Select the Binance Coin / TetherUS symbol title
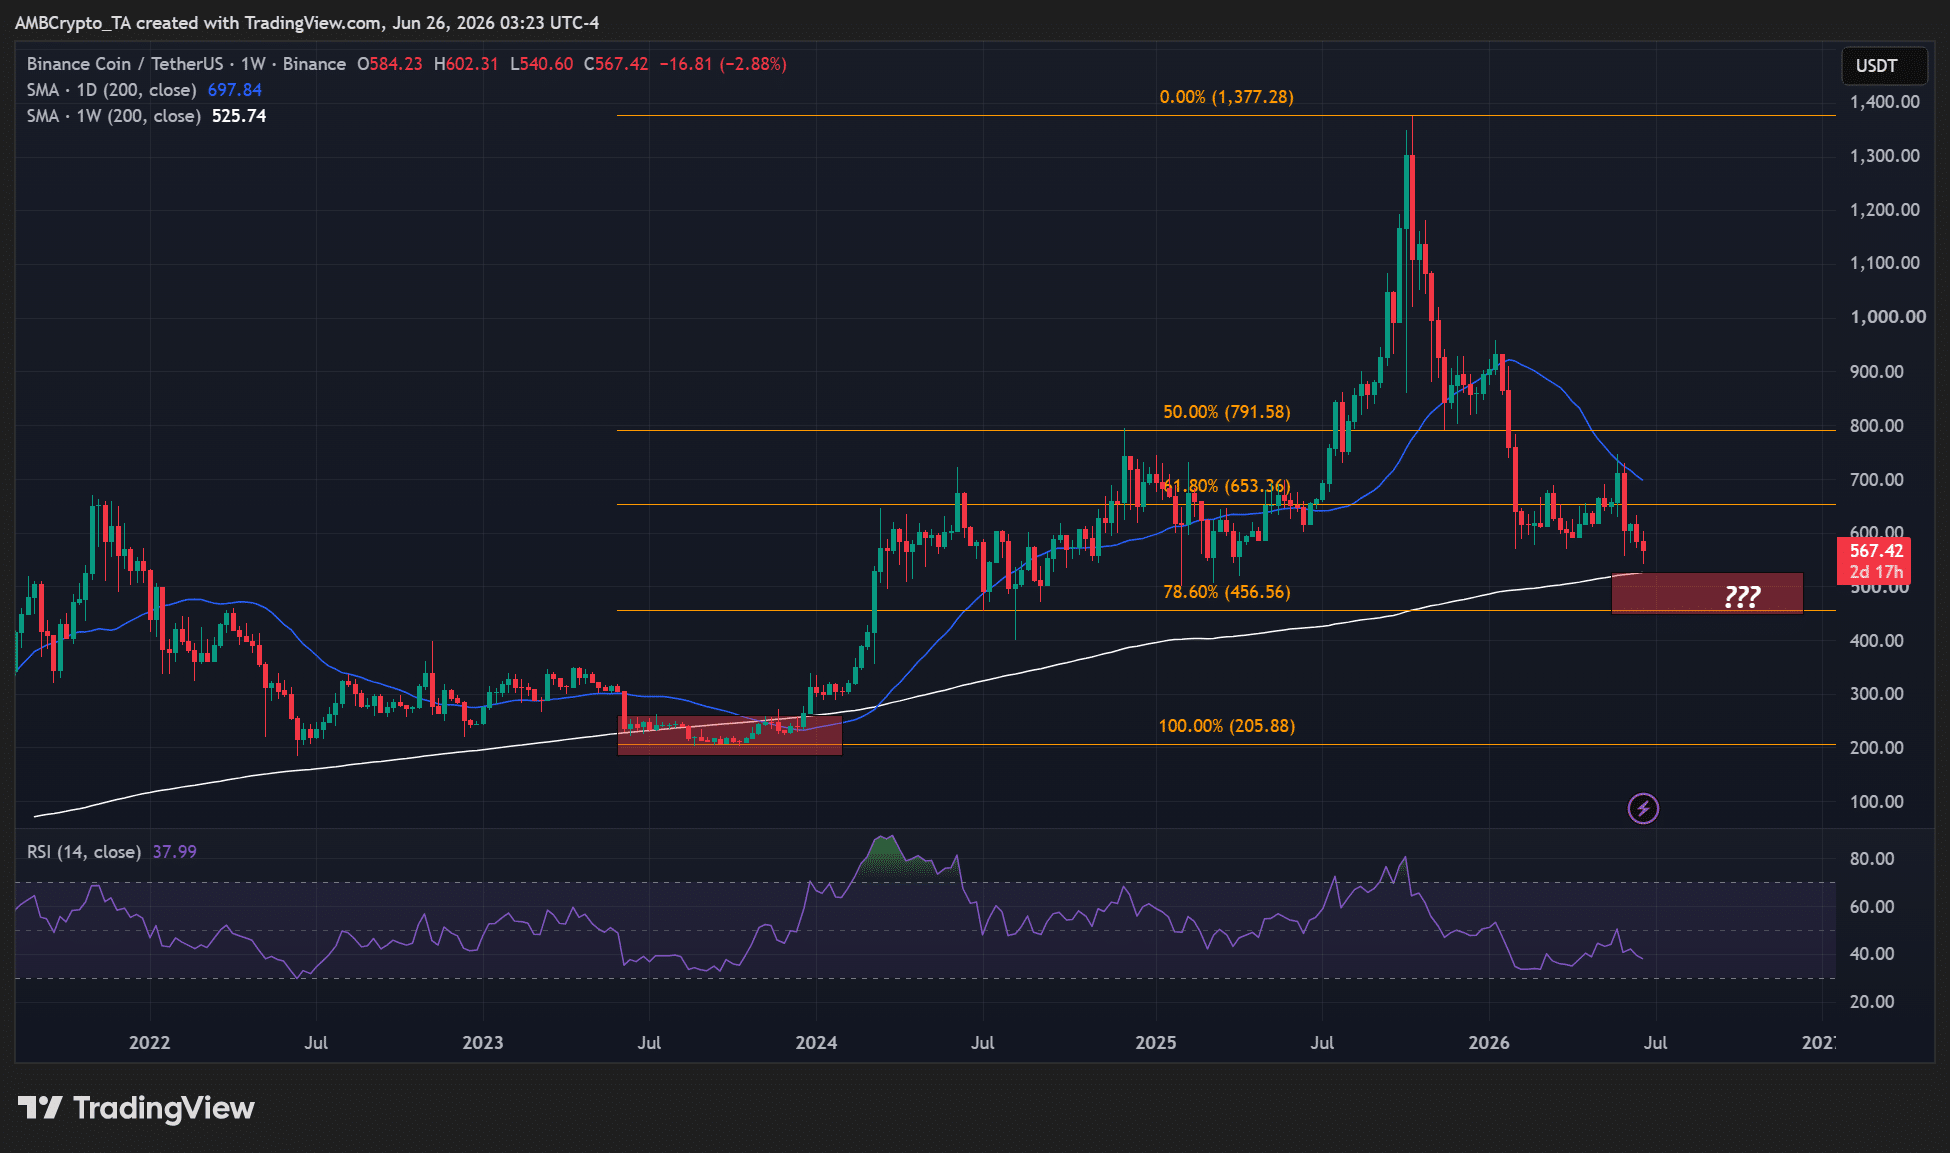Screen dimensions: 1950x1153 (186, 64)
